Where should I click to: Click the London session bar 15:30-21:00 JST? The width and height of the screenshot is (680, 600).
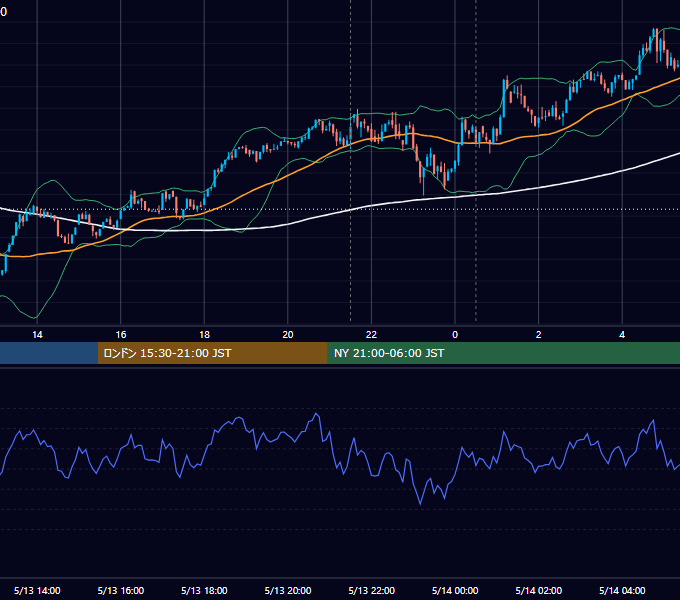point(212,353)
